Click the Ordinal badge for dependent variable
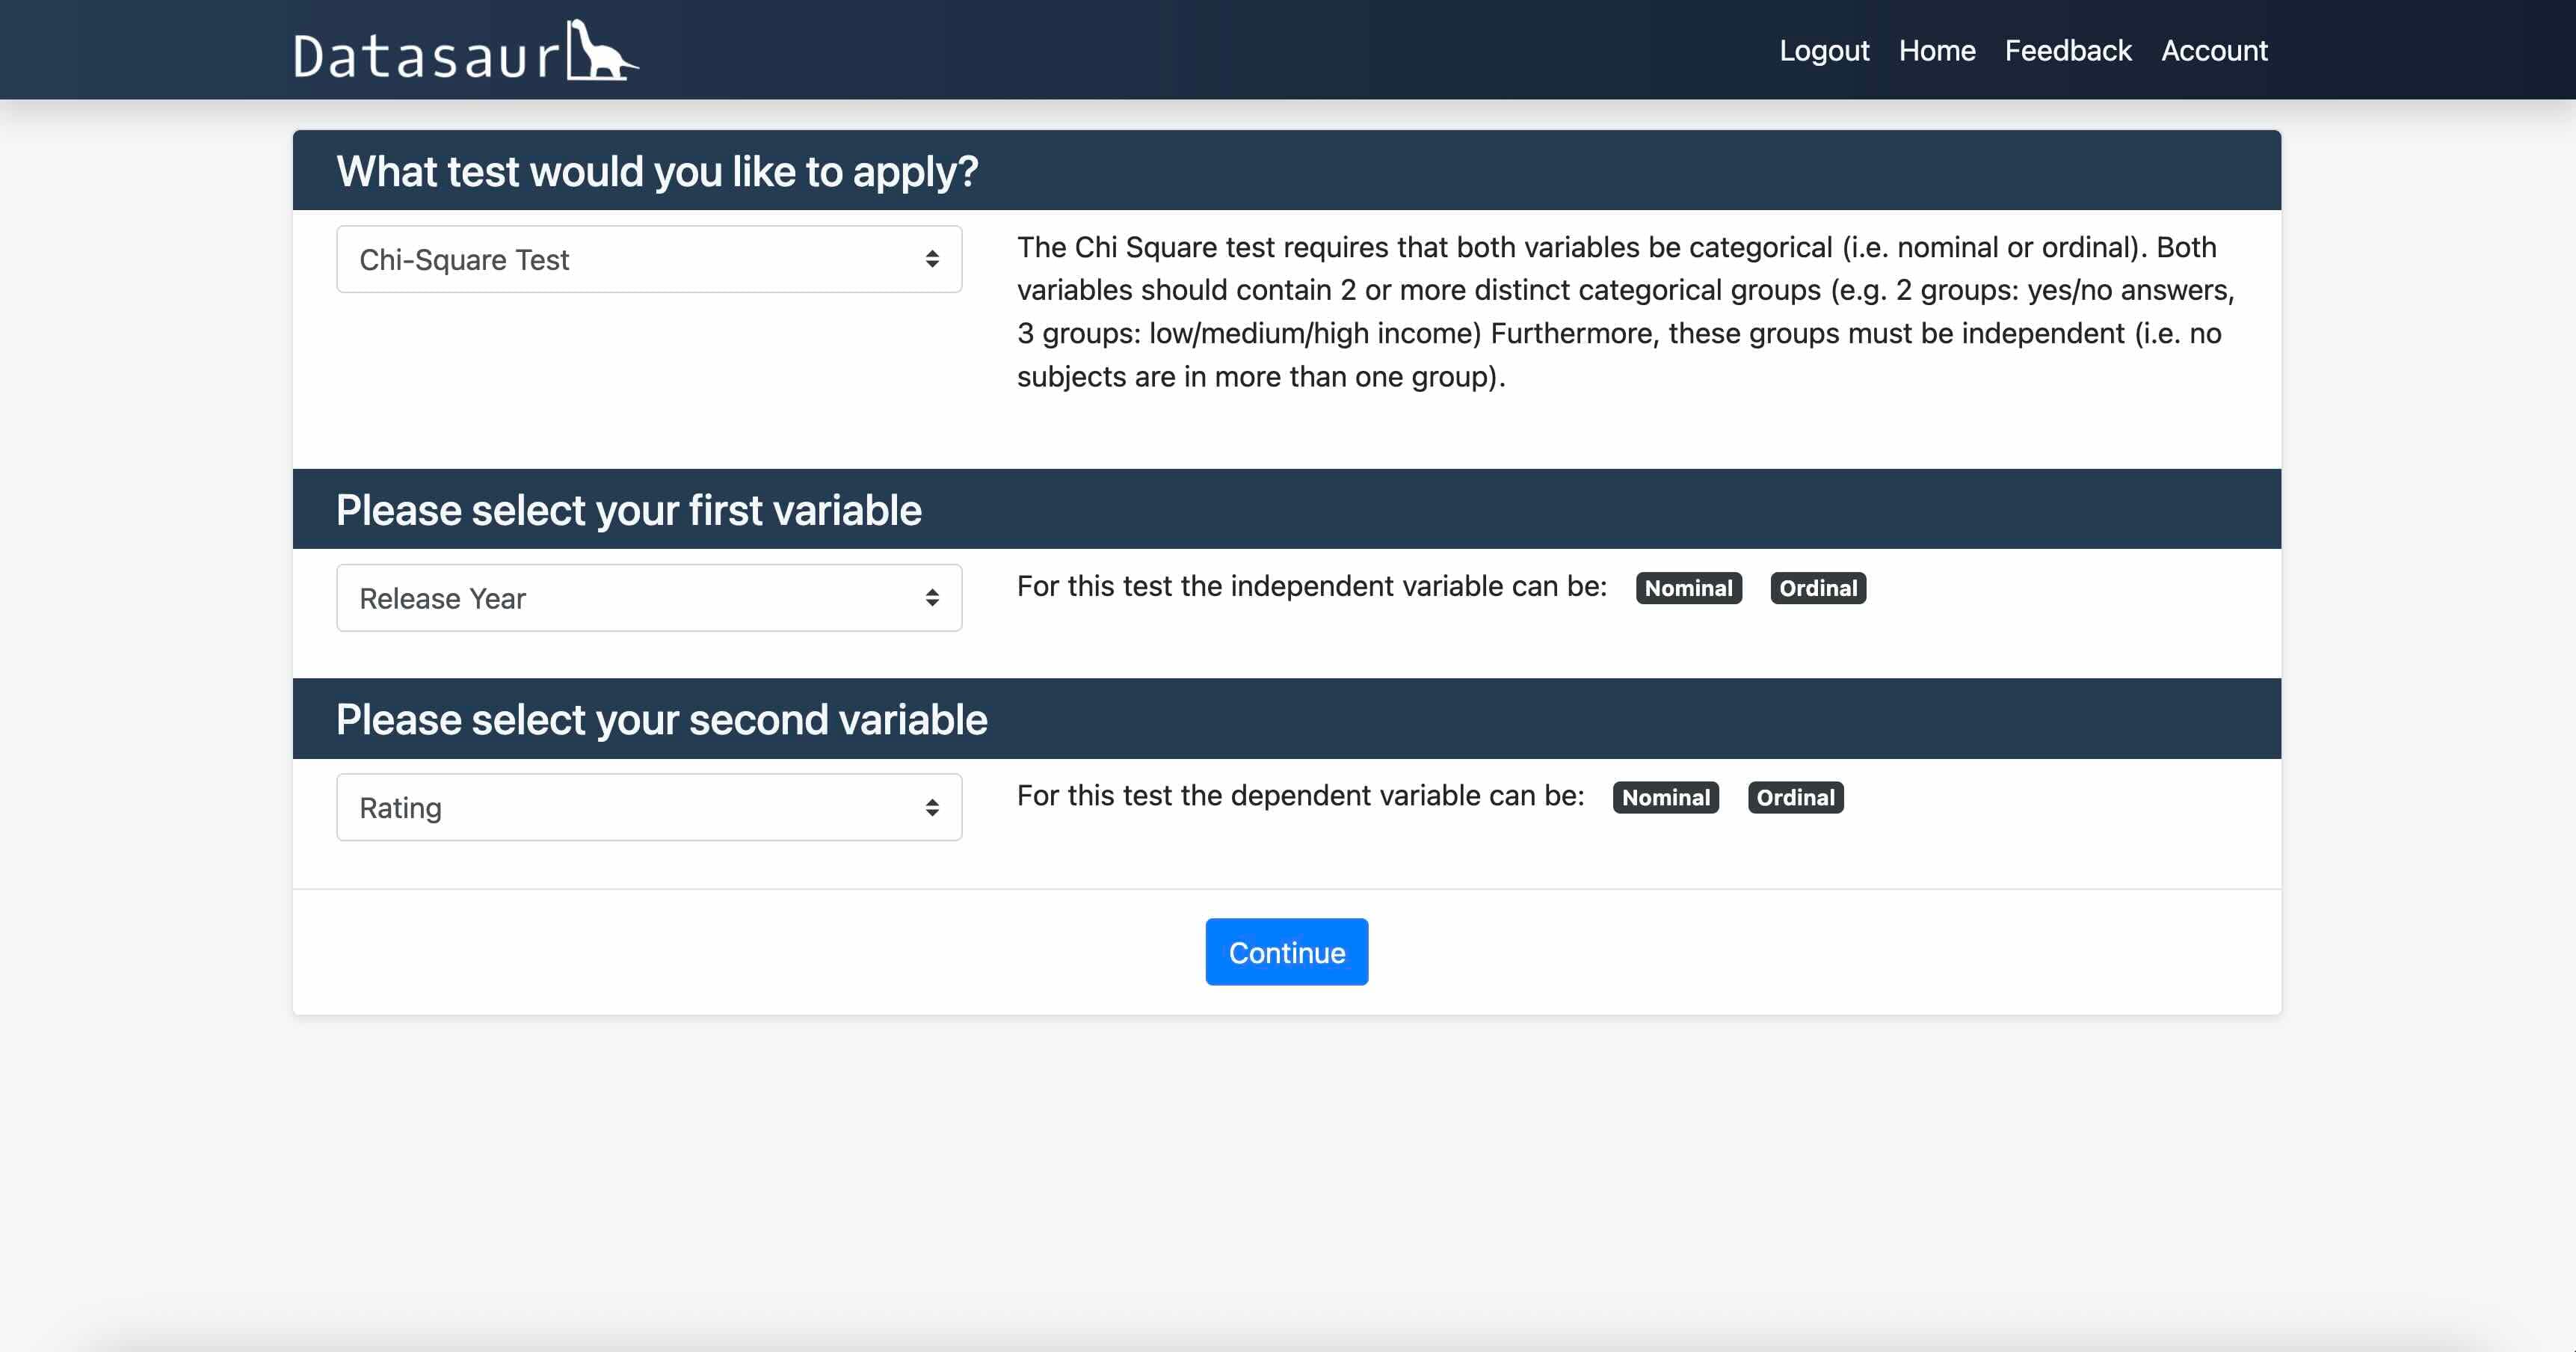Screen dimensions: 2576x1352 1795,798
